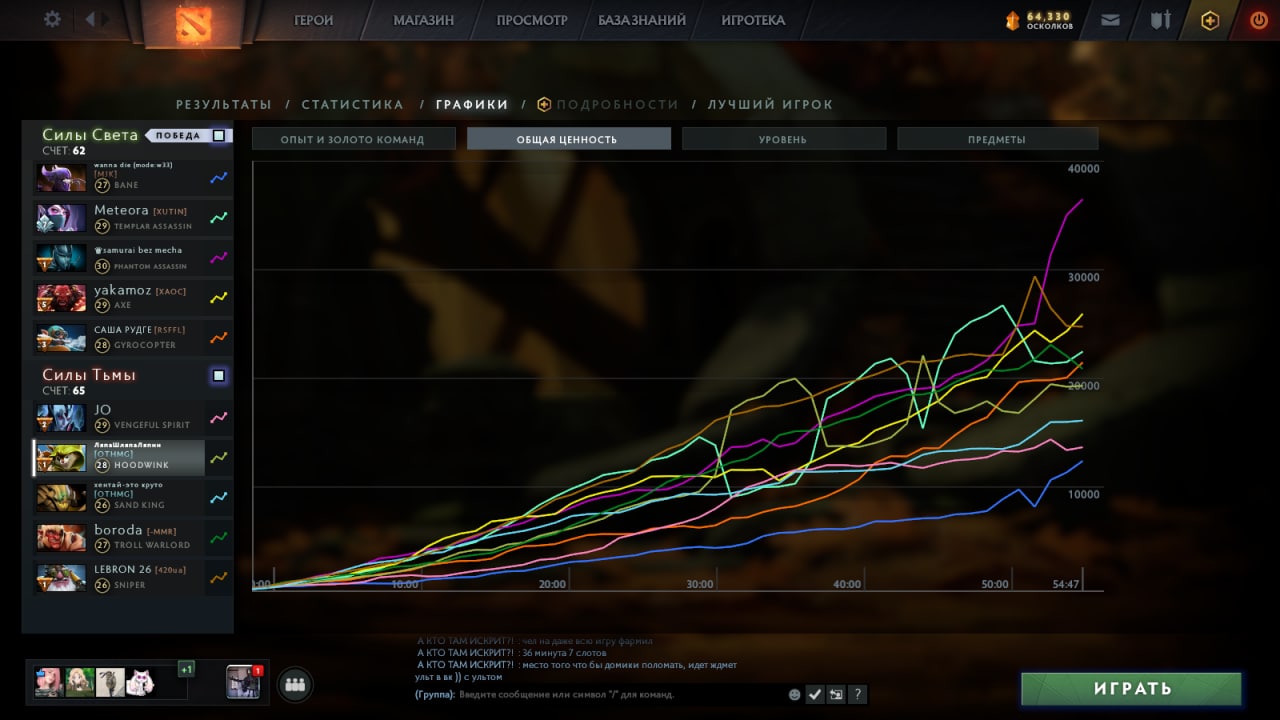The image size is (1280, 720).
Task: Show ПРЕДМЕТЫ graph
Action: (997, 139)
